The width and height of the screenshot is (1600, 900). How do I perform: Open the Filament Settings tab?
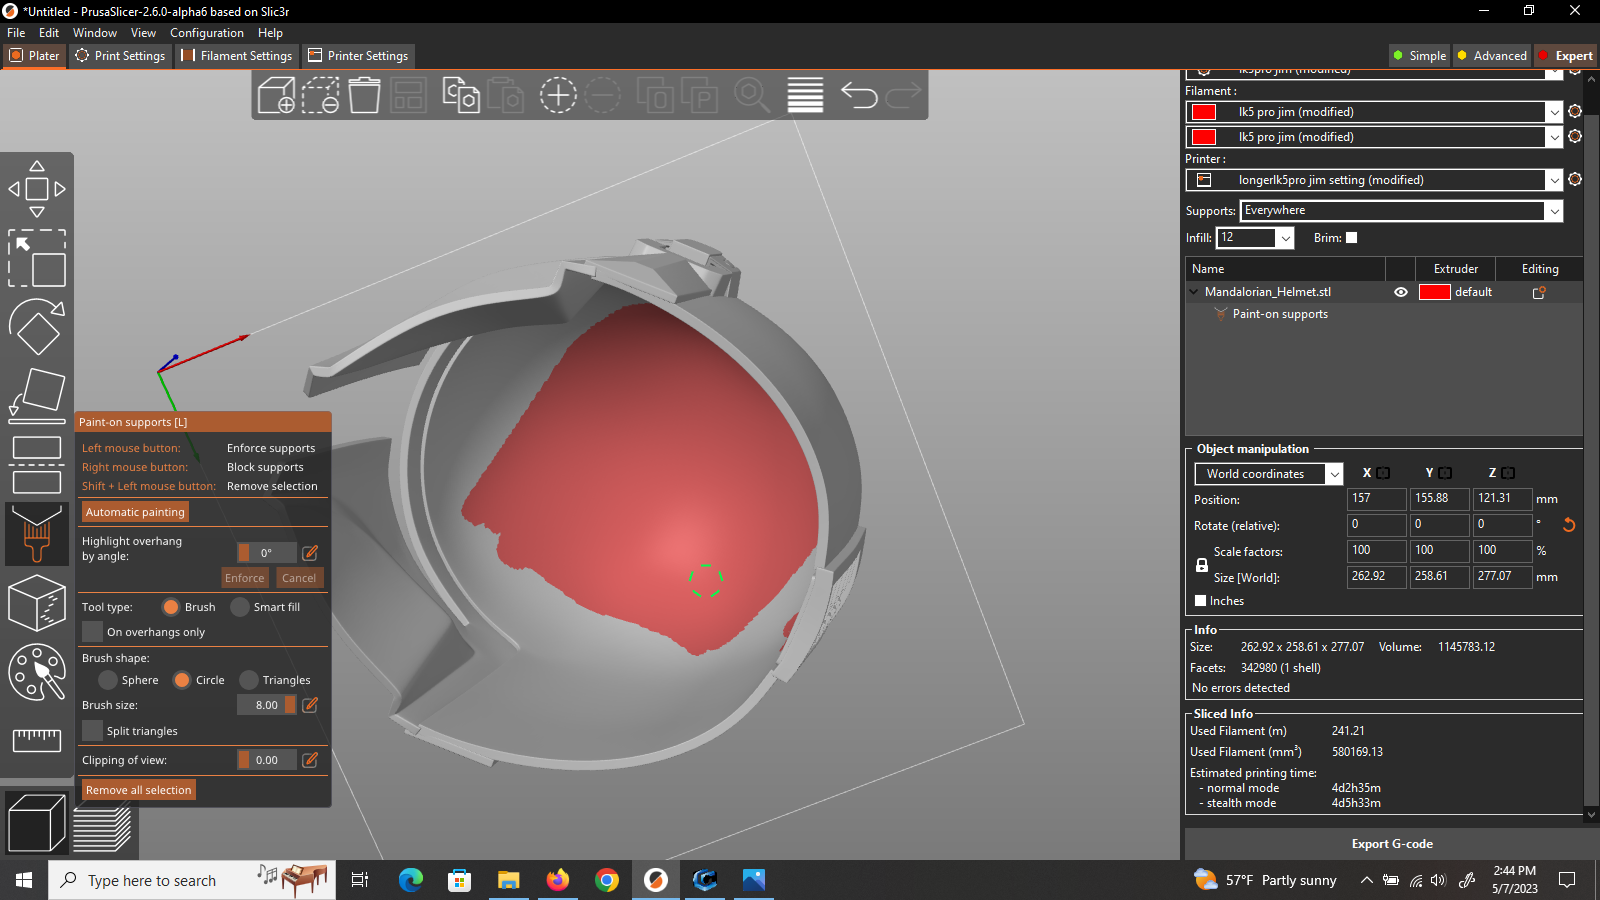point(237,56)
